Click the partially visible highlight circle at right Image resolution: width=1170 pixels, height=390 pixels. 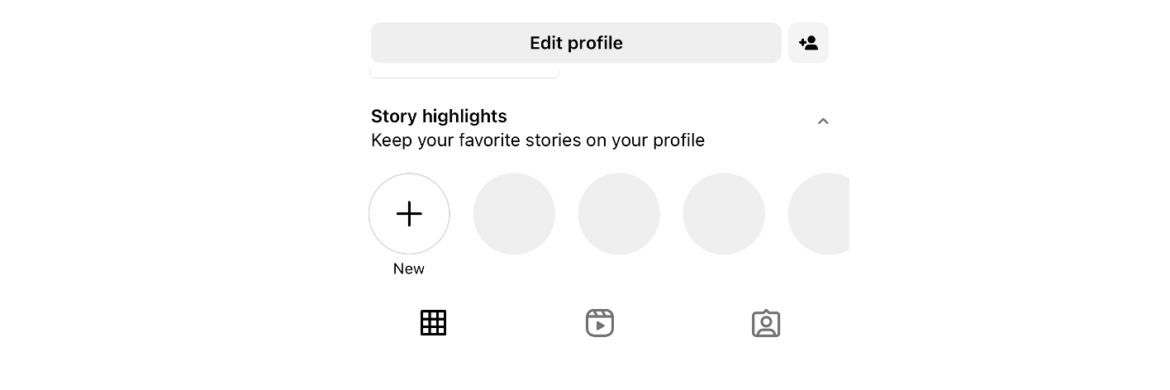[x=819, y=214]
